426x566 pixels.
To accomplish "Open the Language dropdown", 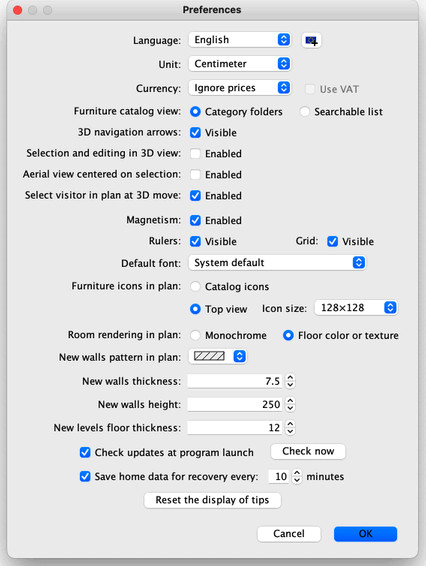I will [x=239, y=40].
